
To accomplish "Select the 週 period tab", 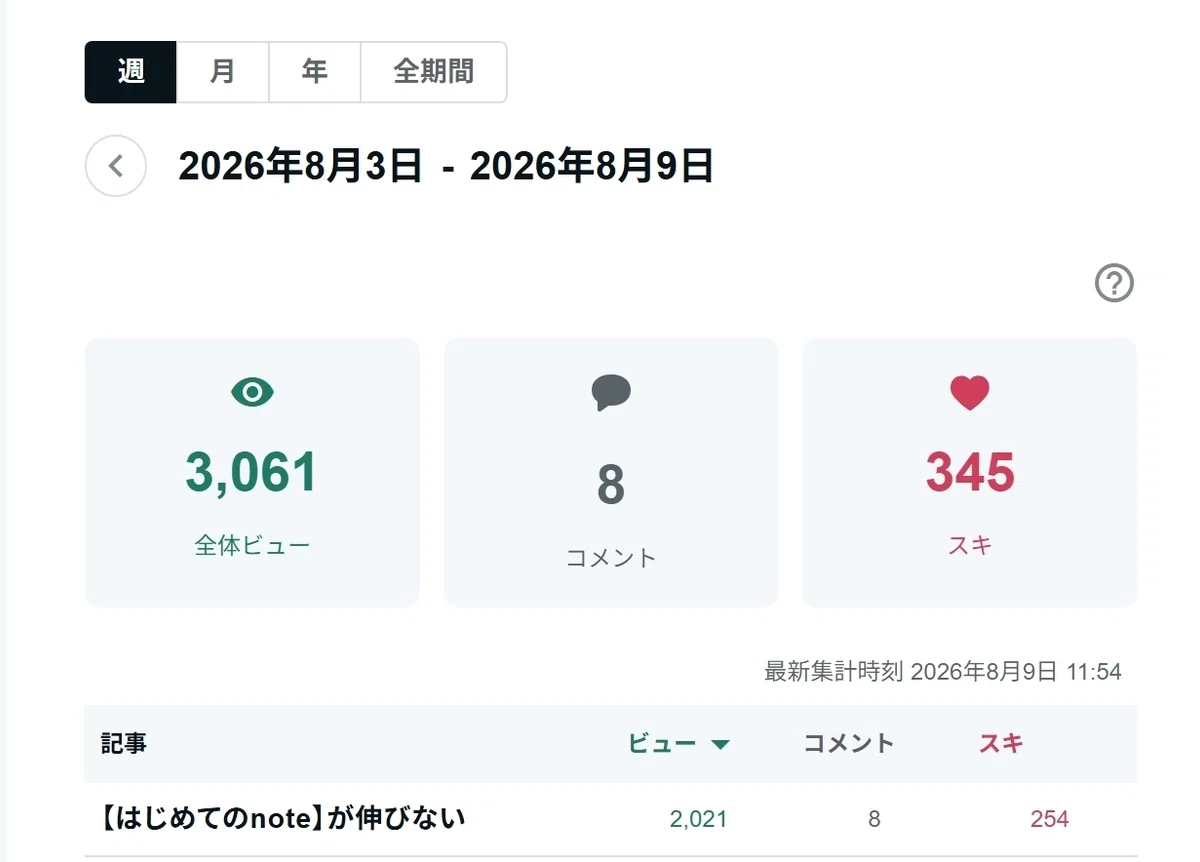I will pyautogui.click(x=131, y=72).
